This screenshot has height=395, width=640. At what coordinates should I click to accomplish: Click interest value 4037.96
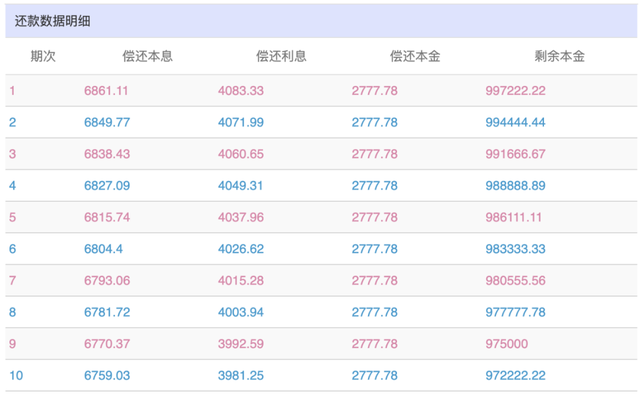point(241,217)
